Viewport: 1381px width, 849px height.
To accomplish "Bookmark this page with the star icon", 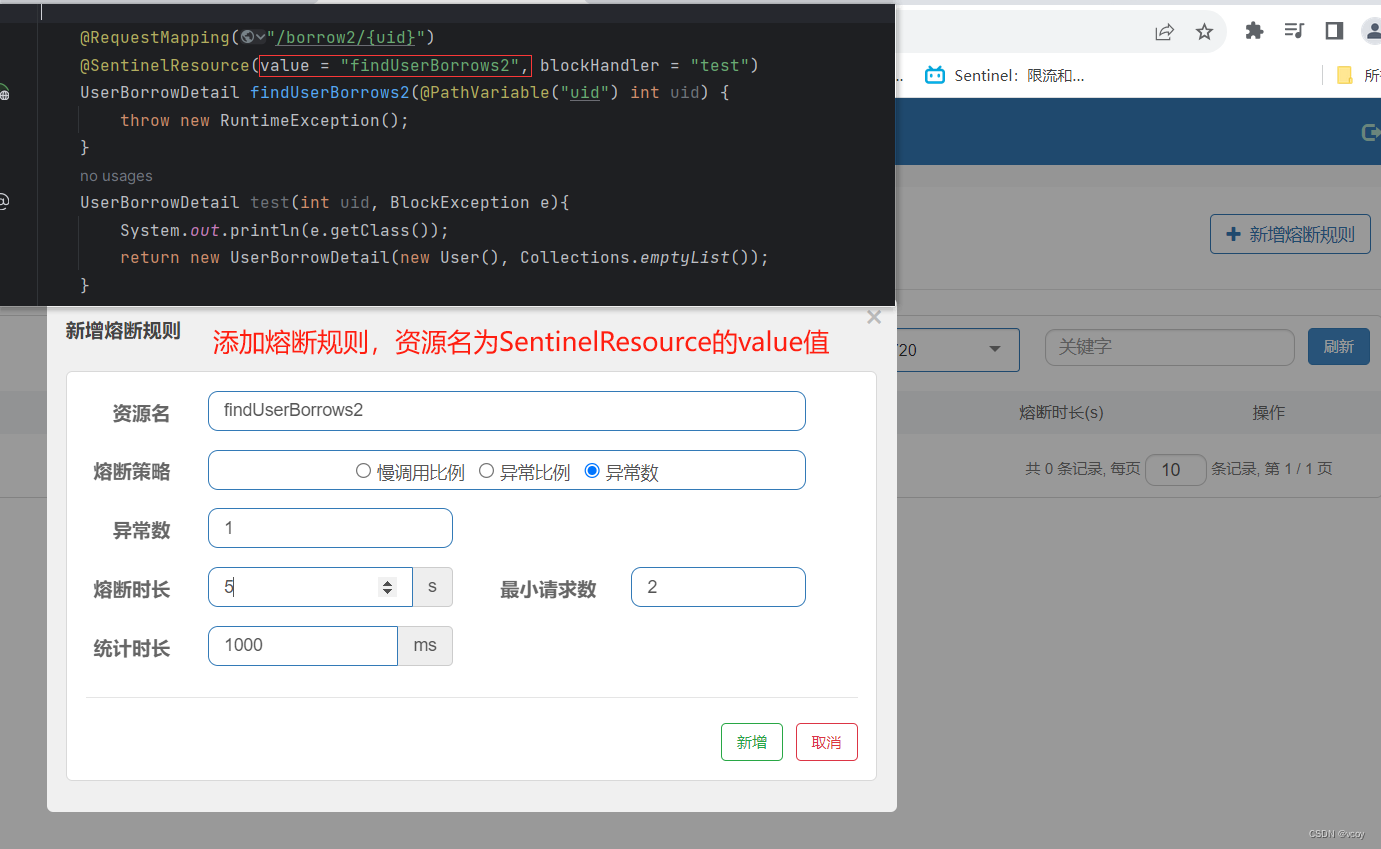I will point(1204,32).
